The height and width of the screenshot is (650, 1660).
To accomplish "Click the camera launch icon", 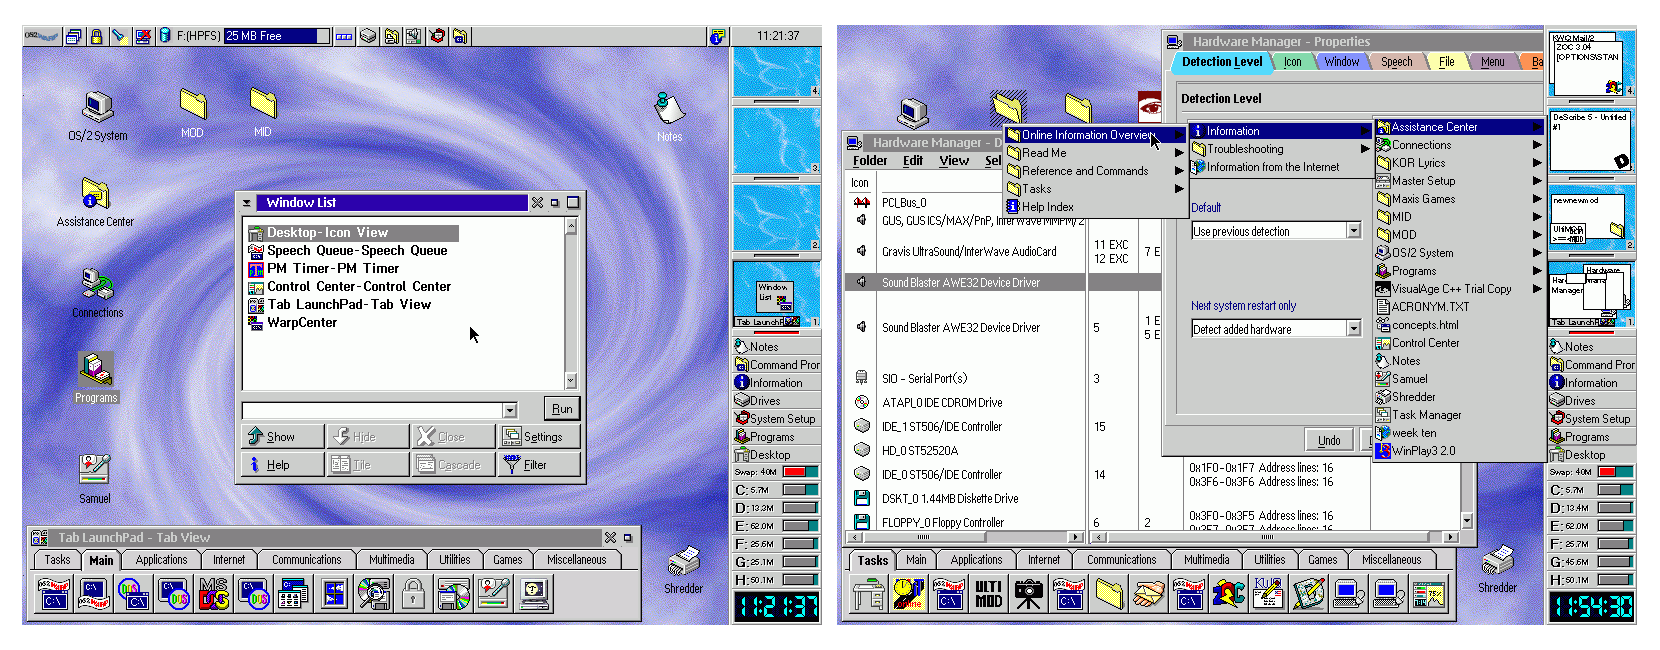I will (x=1029, y=594).
